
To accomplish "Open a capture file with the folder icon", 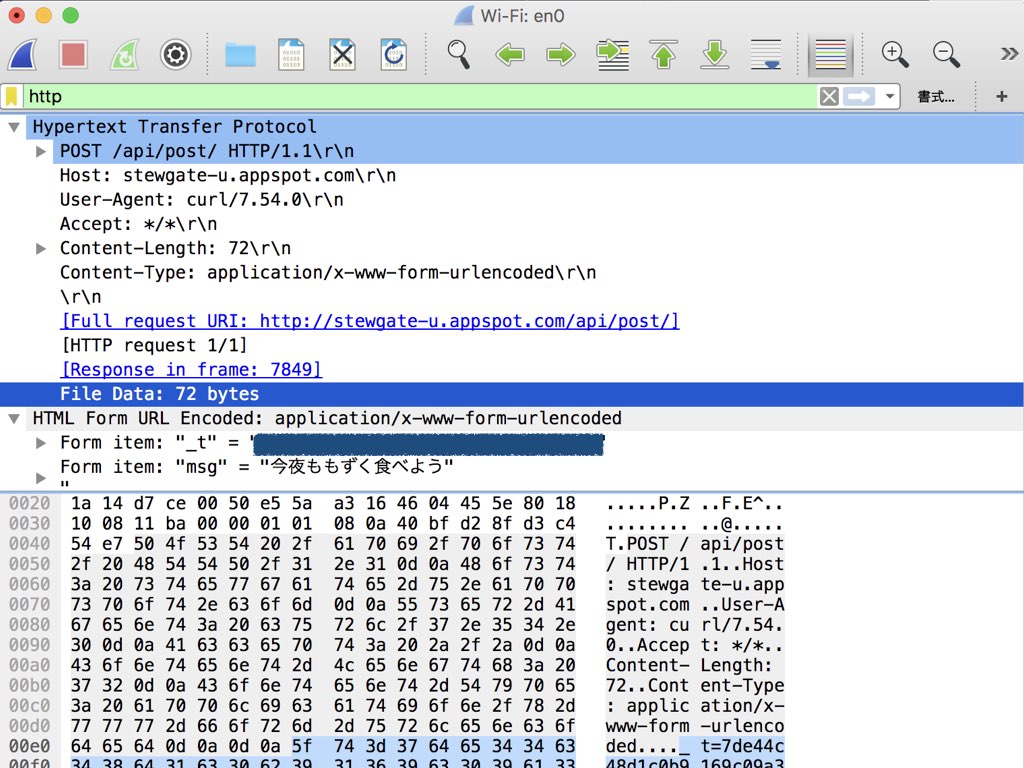I will (x=240, y=55).
